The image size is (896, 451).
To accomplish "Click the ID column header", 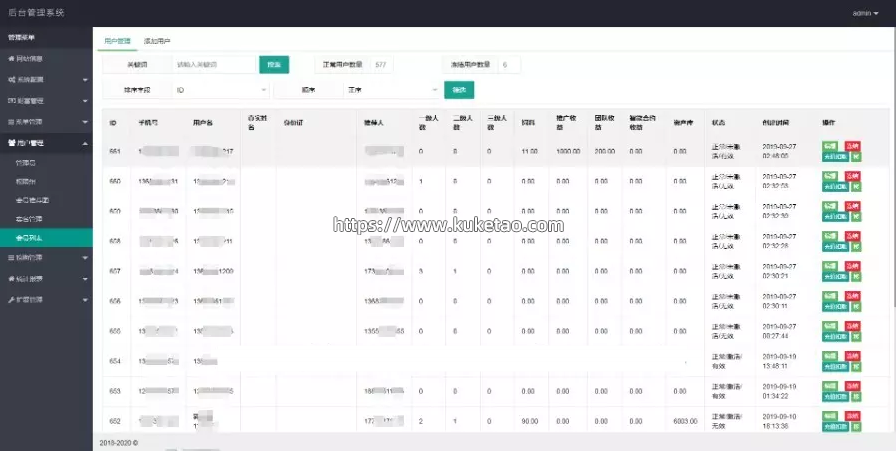I will [113, 123].
